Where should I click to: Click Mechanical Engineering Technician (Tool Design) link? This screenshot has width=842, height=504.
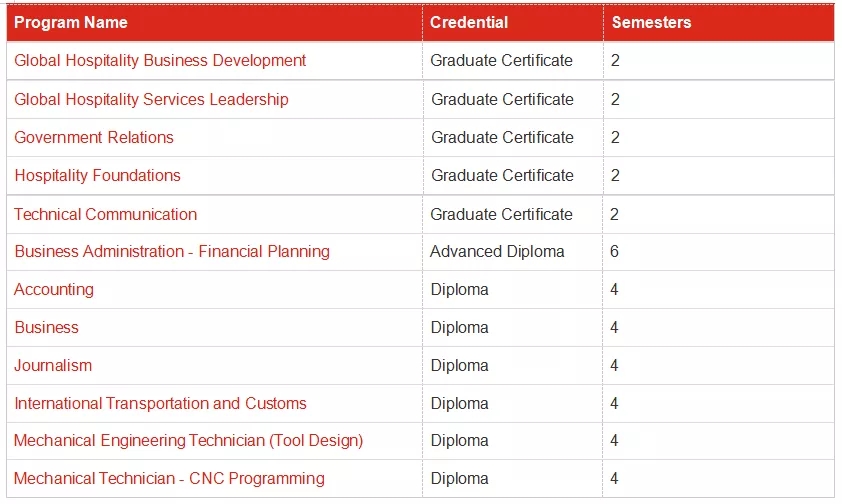[188, 440]
